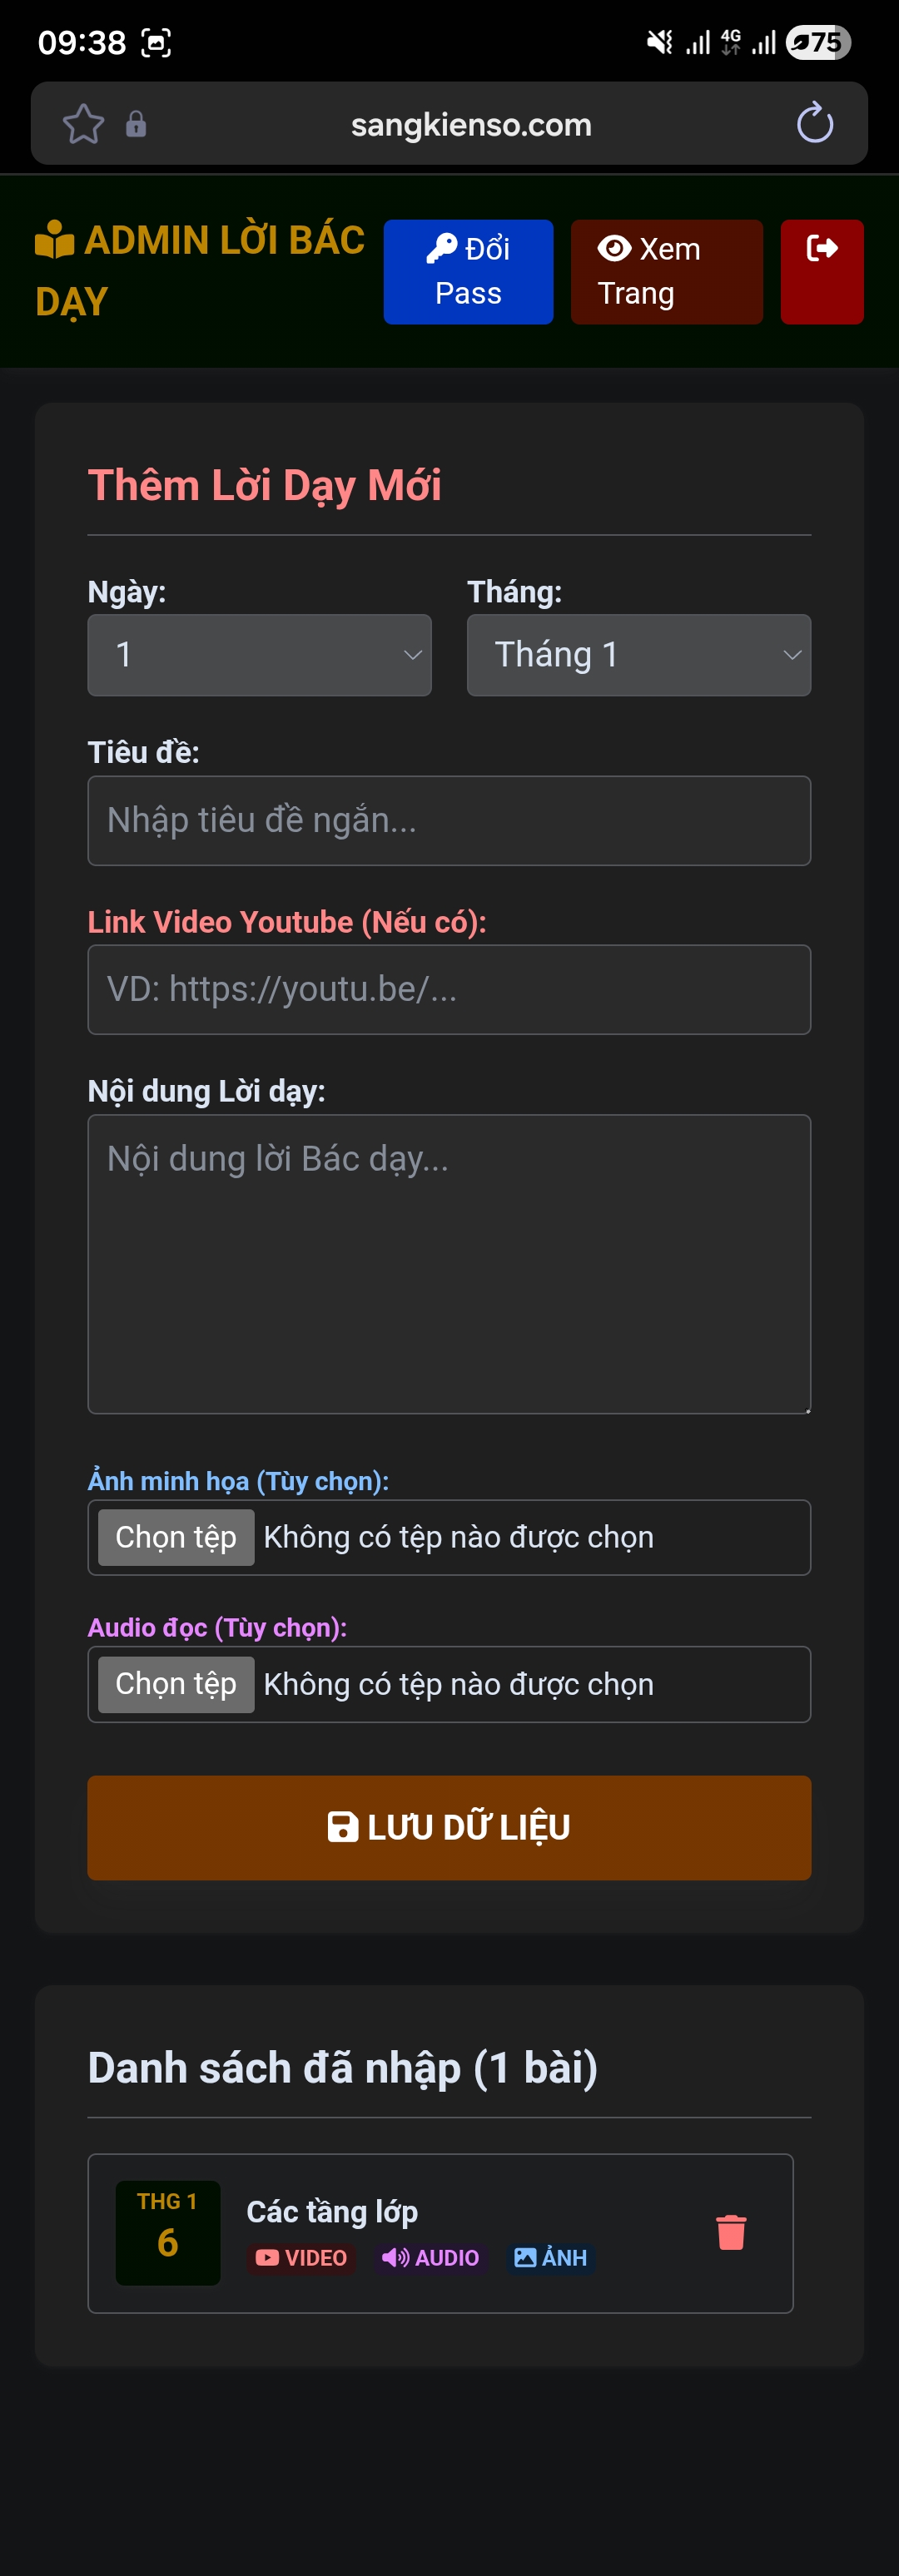Click the Nhập tiêu đề ngắn input field
The width and height of the screenshot is (899, 2576).
coord(449,820)
